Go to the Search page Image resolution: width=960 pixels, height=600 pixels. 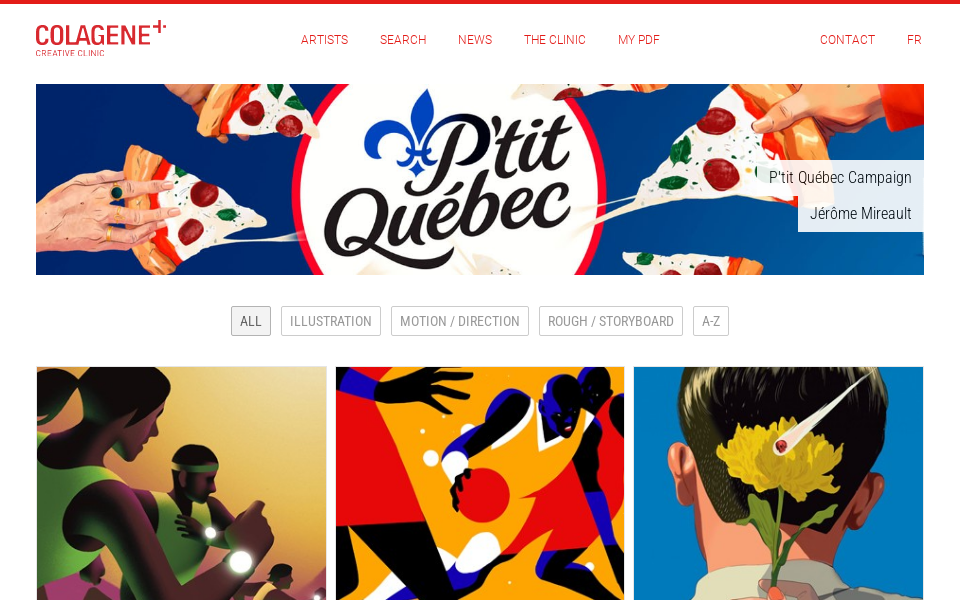point(403,40)
